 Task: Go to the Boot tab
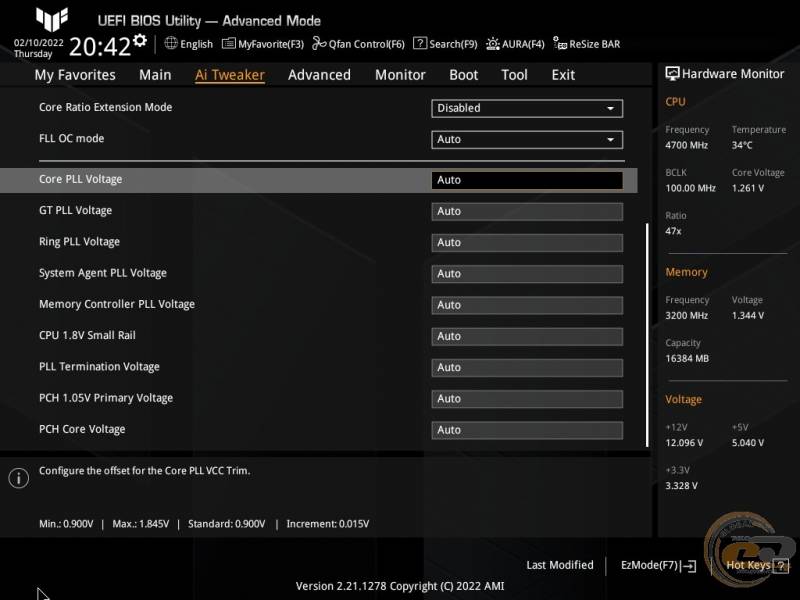(x=463, y=75)
